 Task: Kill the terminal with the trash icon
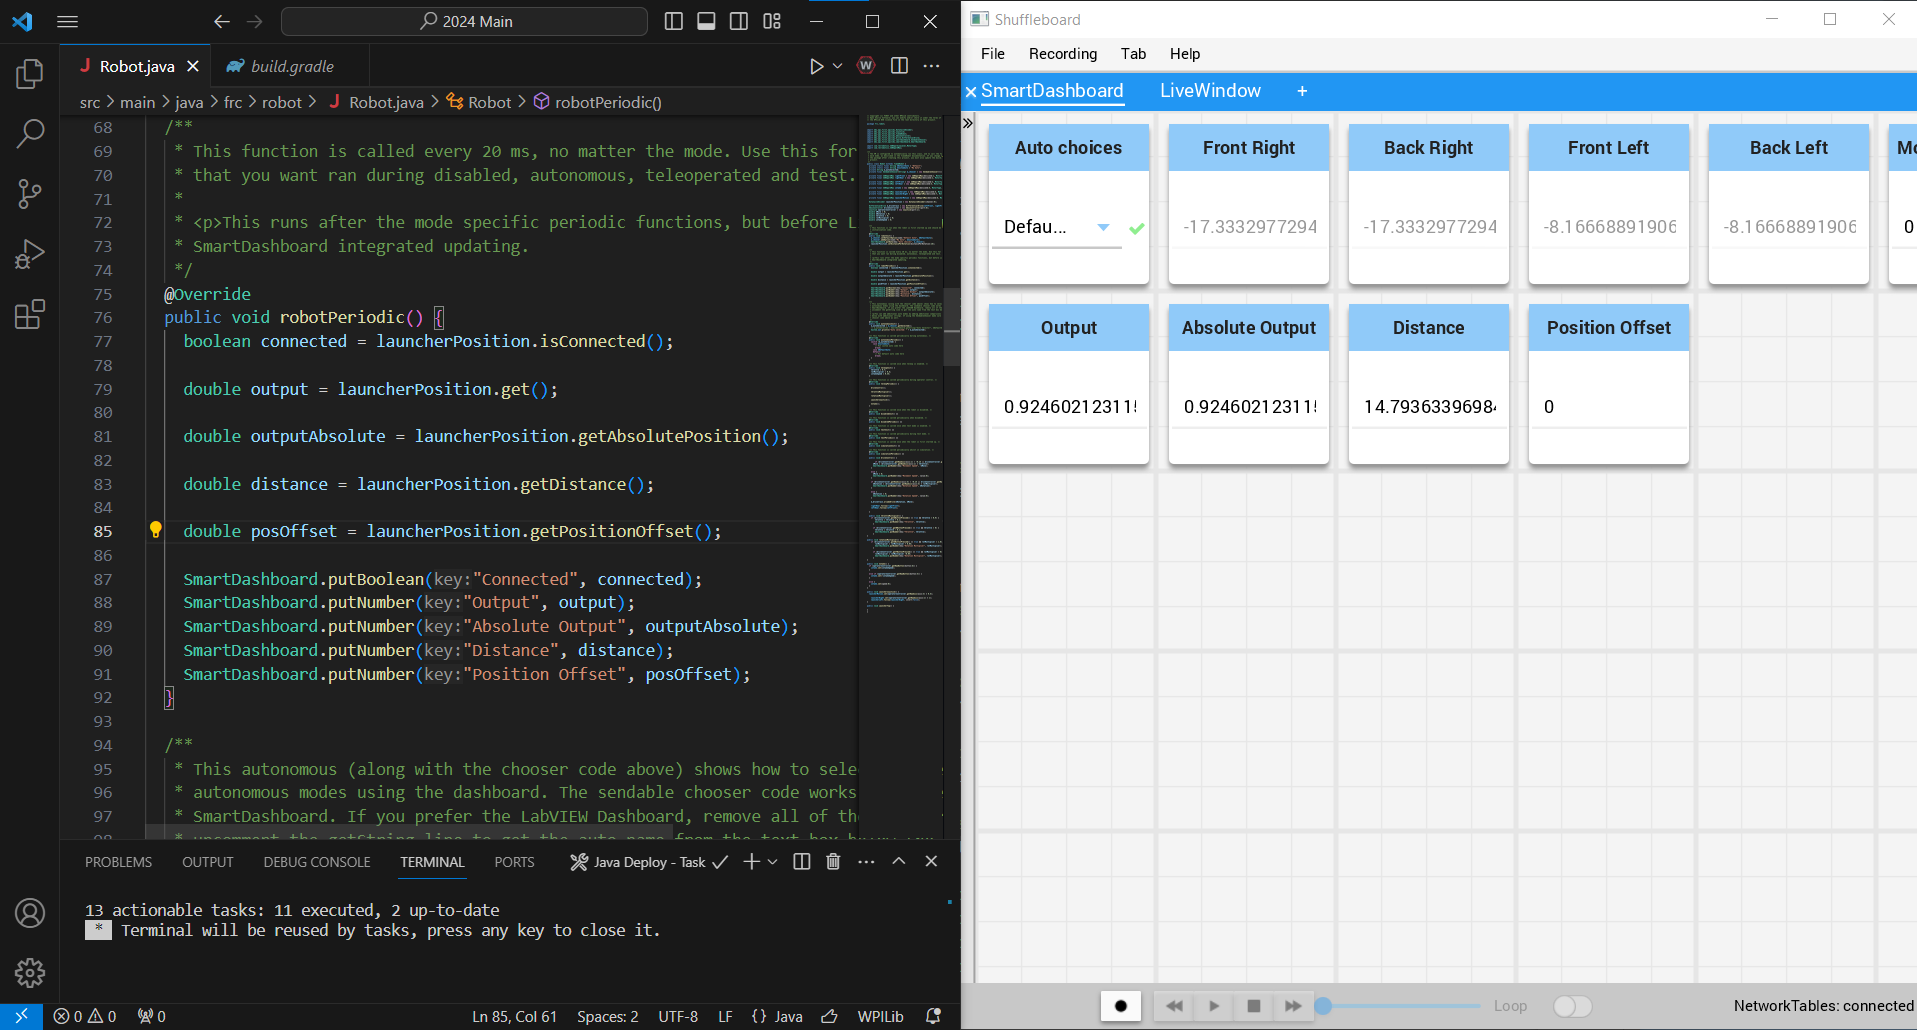click(833, 861)
